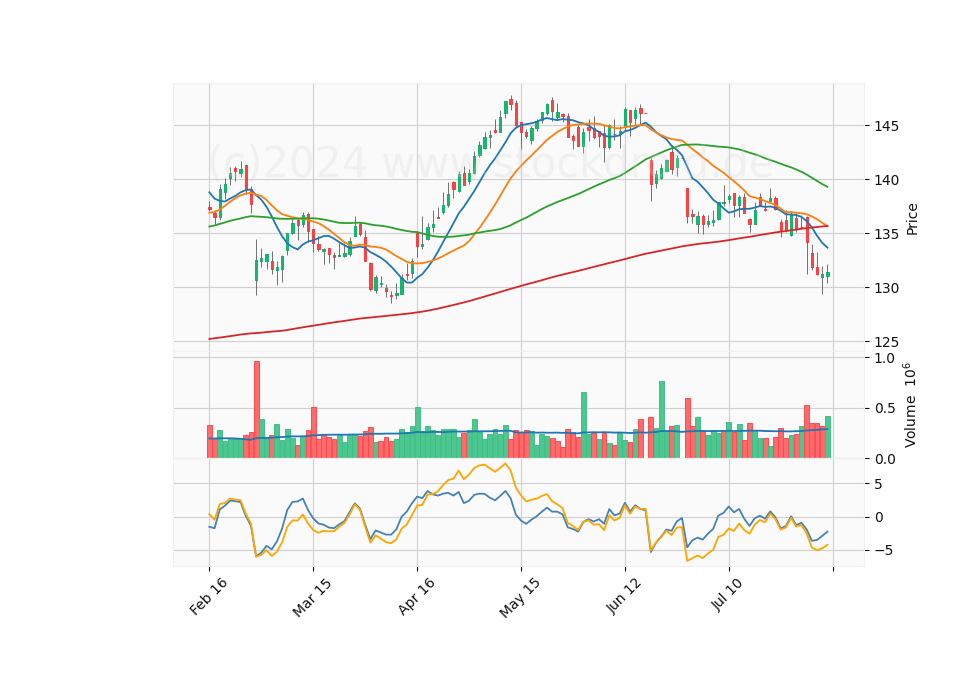This screenshot has height=690, width=960.
Task: Click the Feb 16 date label
Action: coord(208,596)
